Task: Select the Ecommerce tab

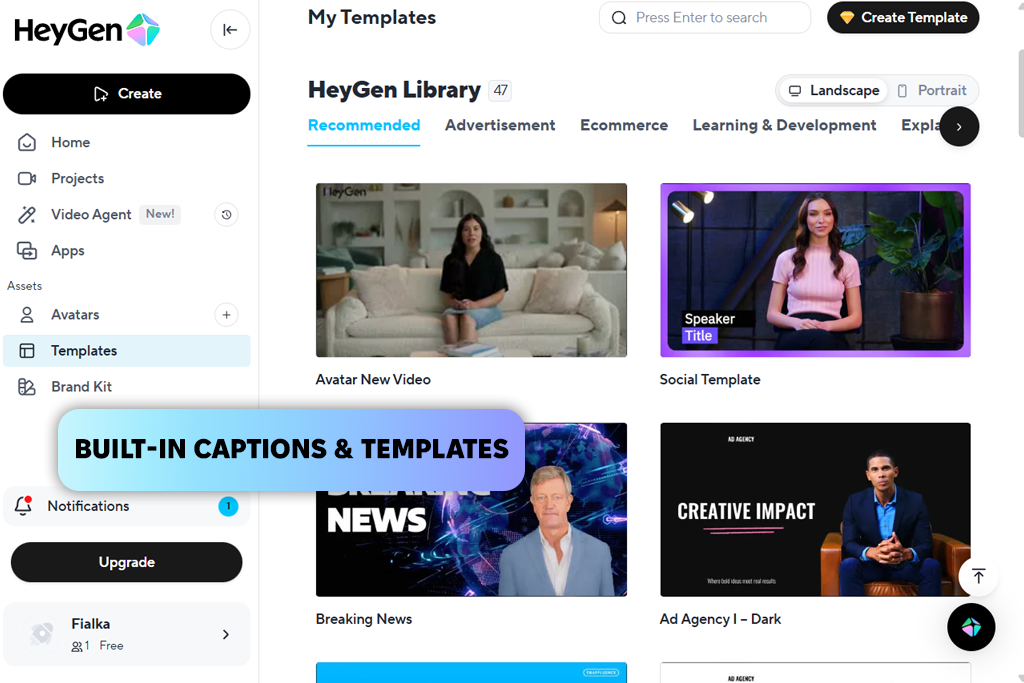Action: 624,125
